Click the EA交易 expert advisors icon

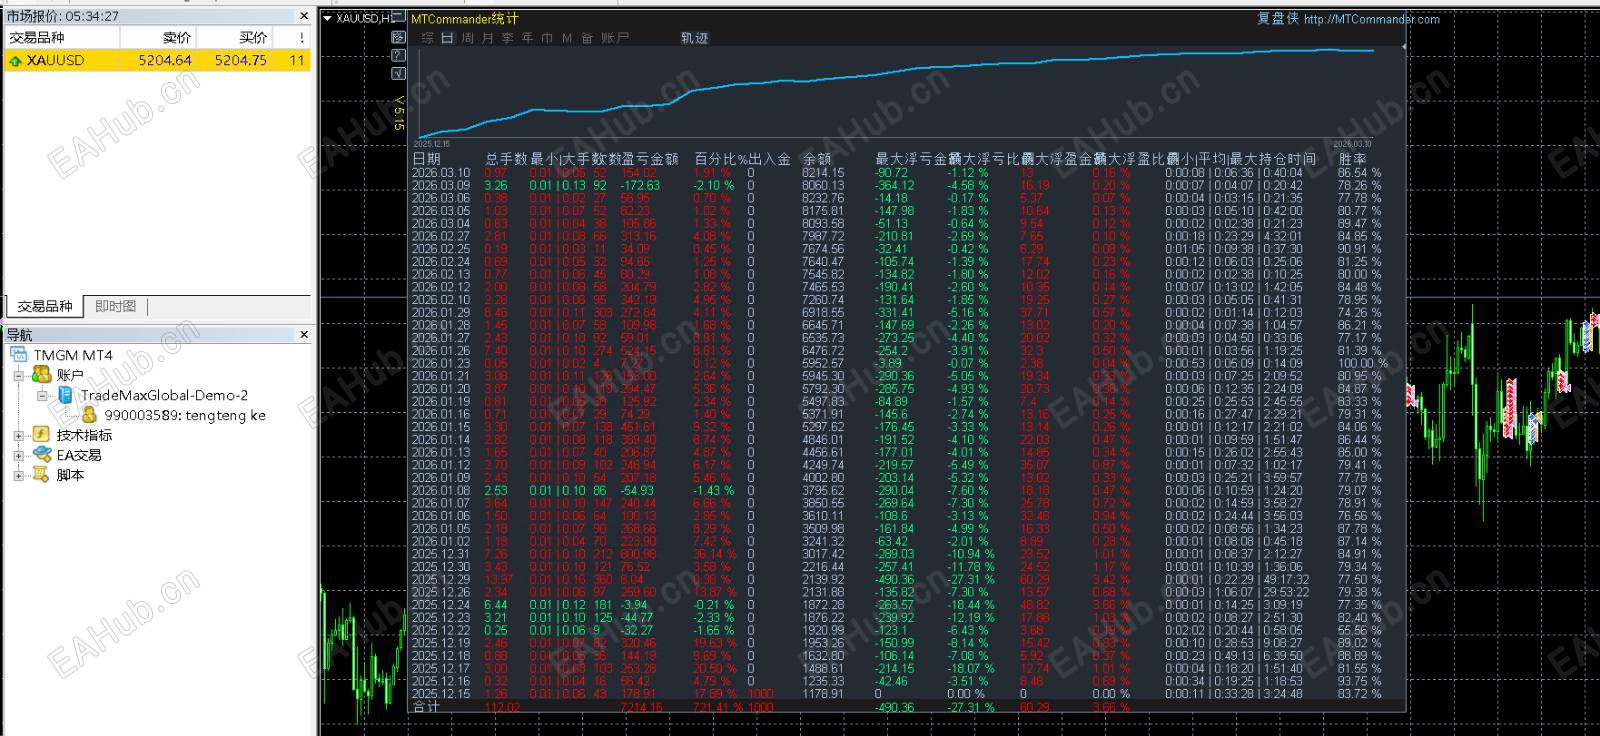pyautogui.click(x=41, y=455)
